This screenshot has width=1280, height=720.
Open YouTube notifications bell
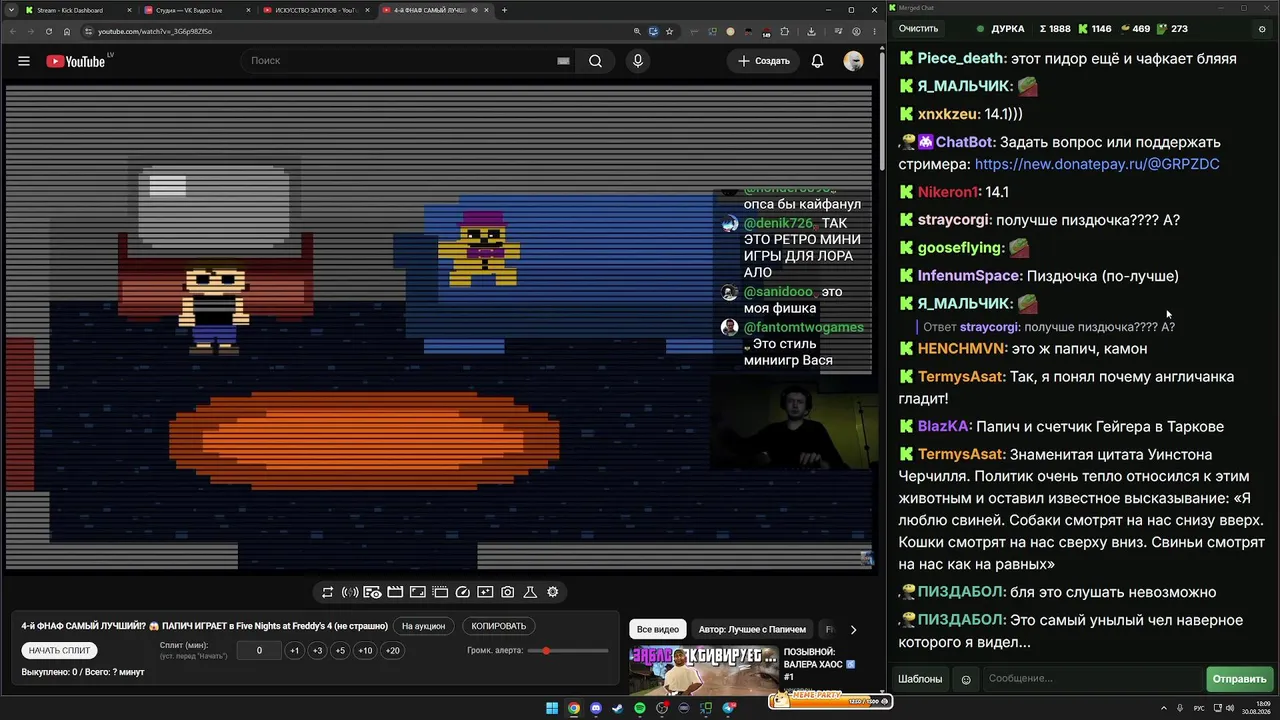(x=817, y=61)
